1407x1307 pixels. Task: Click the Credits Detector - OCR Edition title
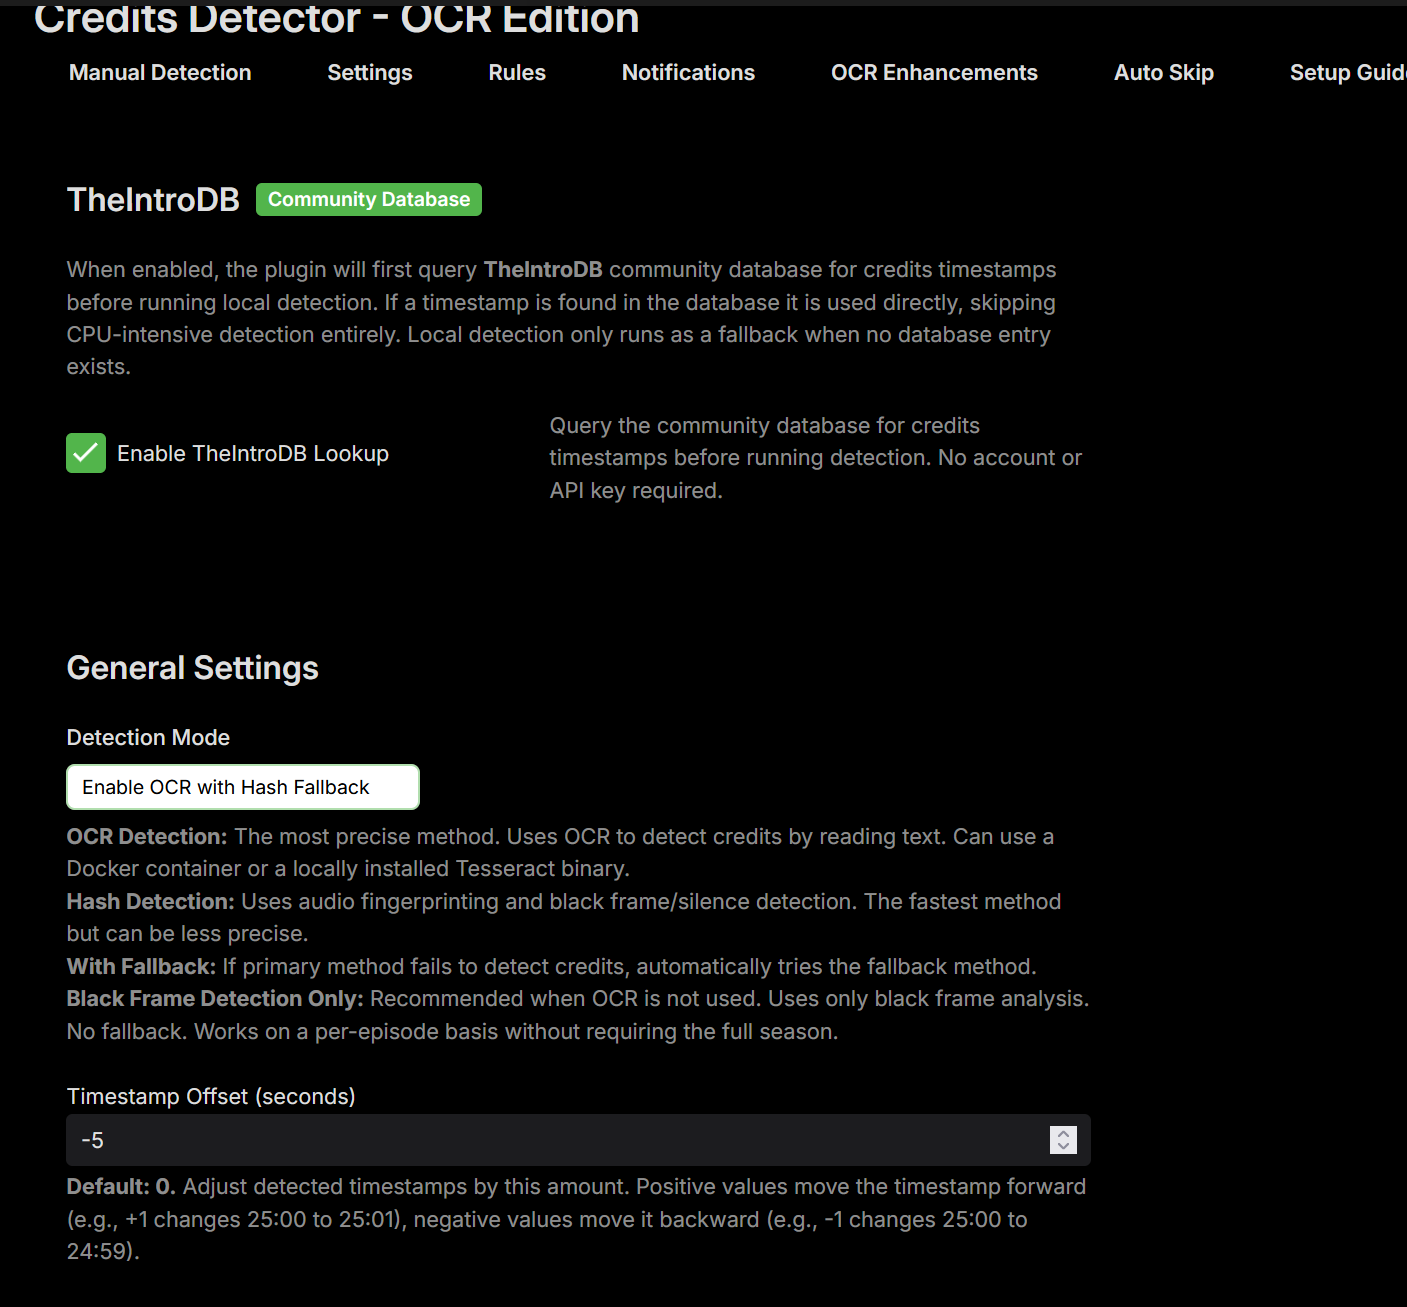337,18
